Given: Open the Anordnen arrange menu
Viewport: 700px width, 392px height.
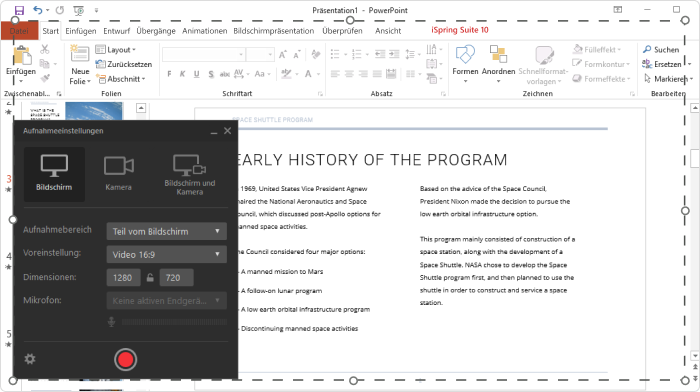Looking at the screenshot, I should (498, 65).
